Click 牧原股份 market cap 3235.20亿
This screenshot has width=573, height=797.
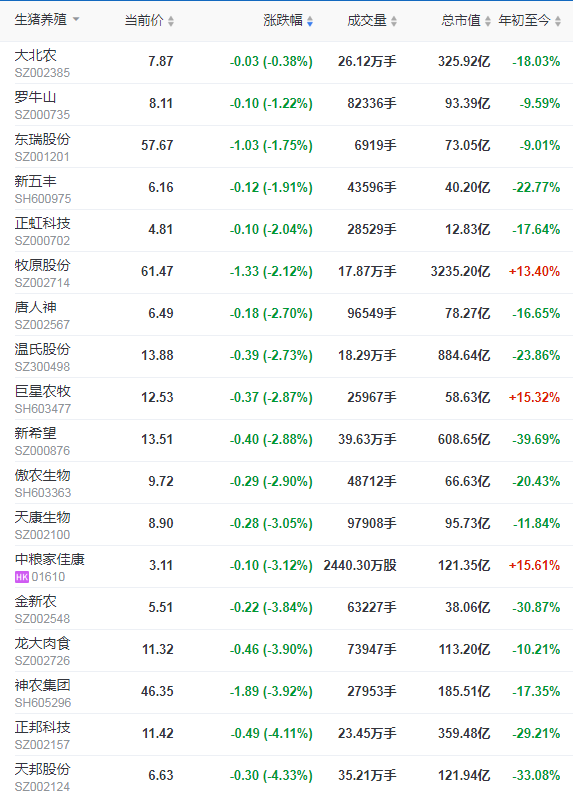(x=460, y=271)
